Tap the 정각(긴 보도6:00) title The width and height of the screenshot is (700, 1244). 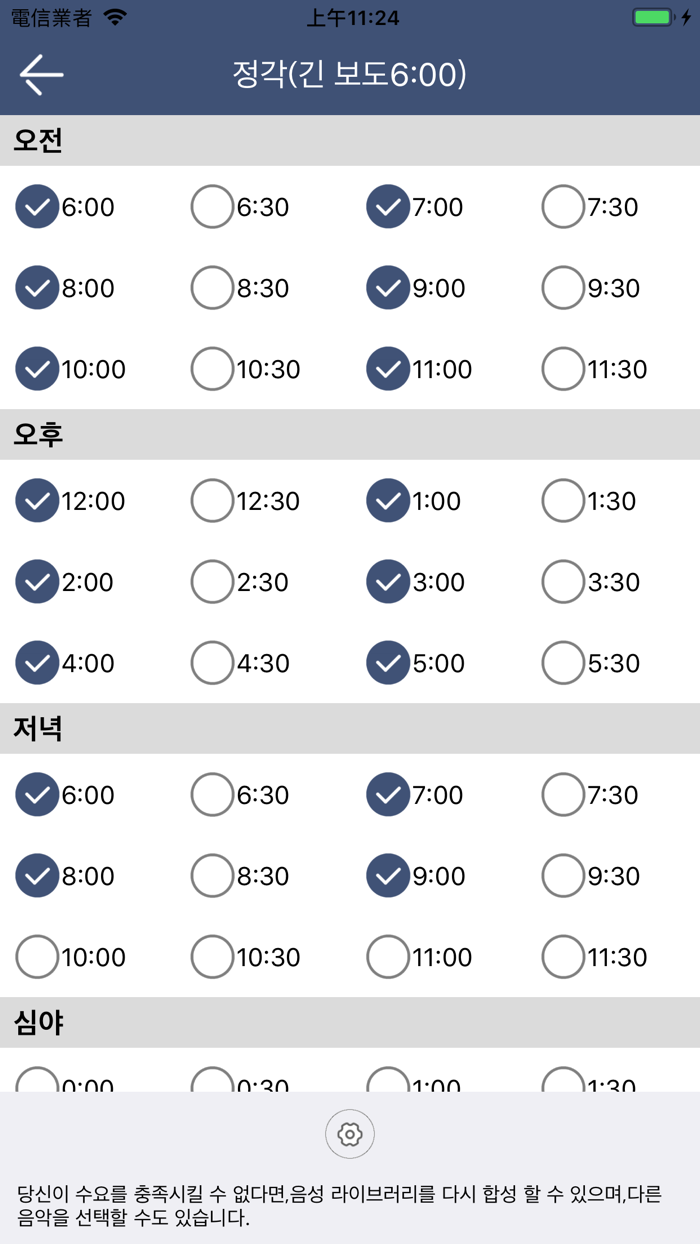[x=349, y=75]
